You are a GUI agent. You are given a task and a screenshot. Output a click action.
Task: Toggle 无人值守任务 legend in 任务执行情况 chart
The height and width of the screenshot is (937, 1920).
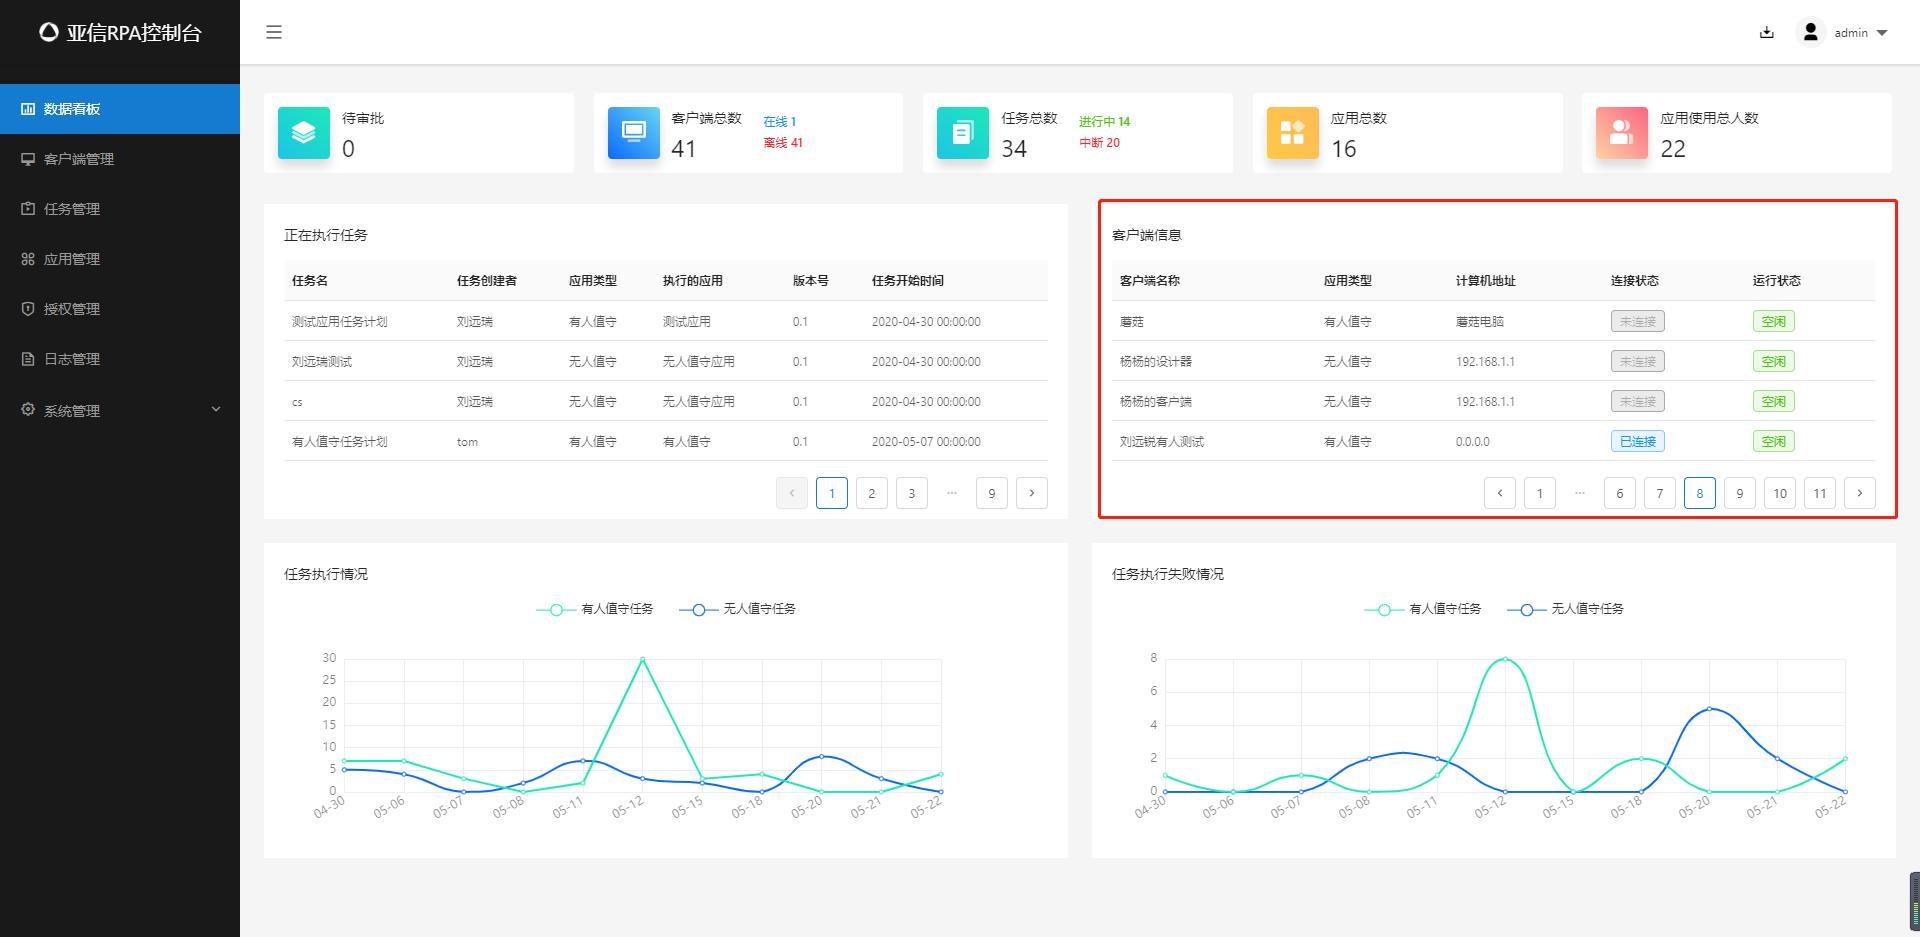(x=737, y=609)
